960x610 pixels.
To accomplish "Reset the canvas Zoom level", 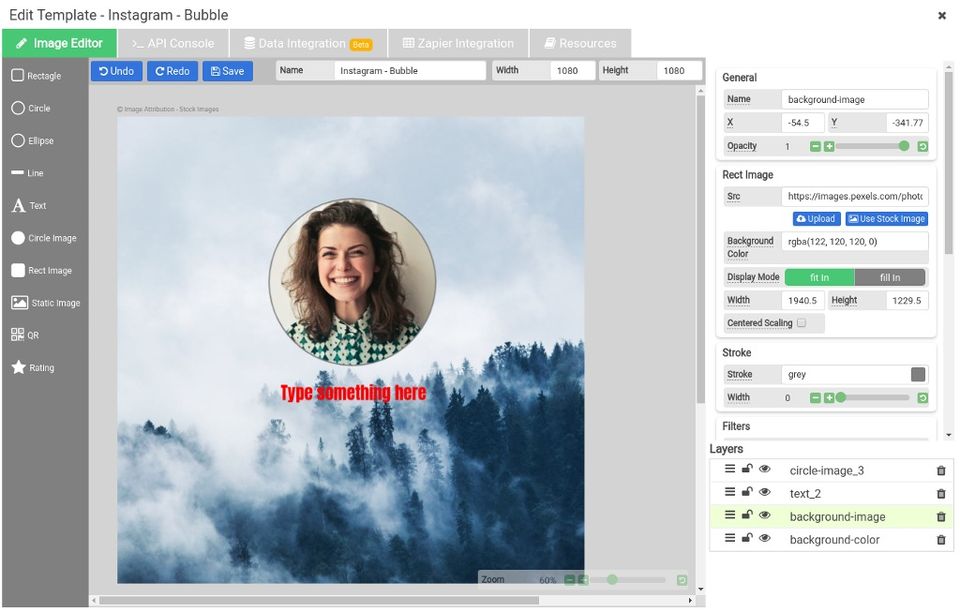I will (681, 580).
